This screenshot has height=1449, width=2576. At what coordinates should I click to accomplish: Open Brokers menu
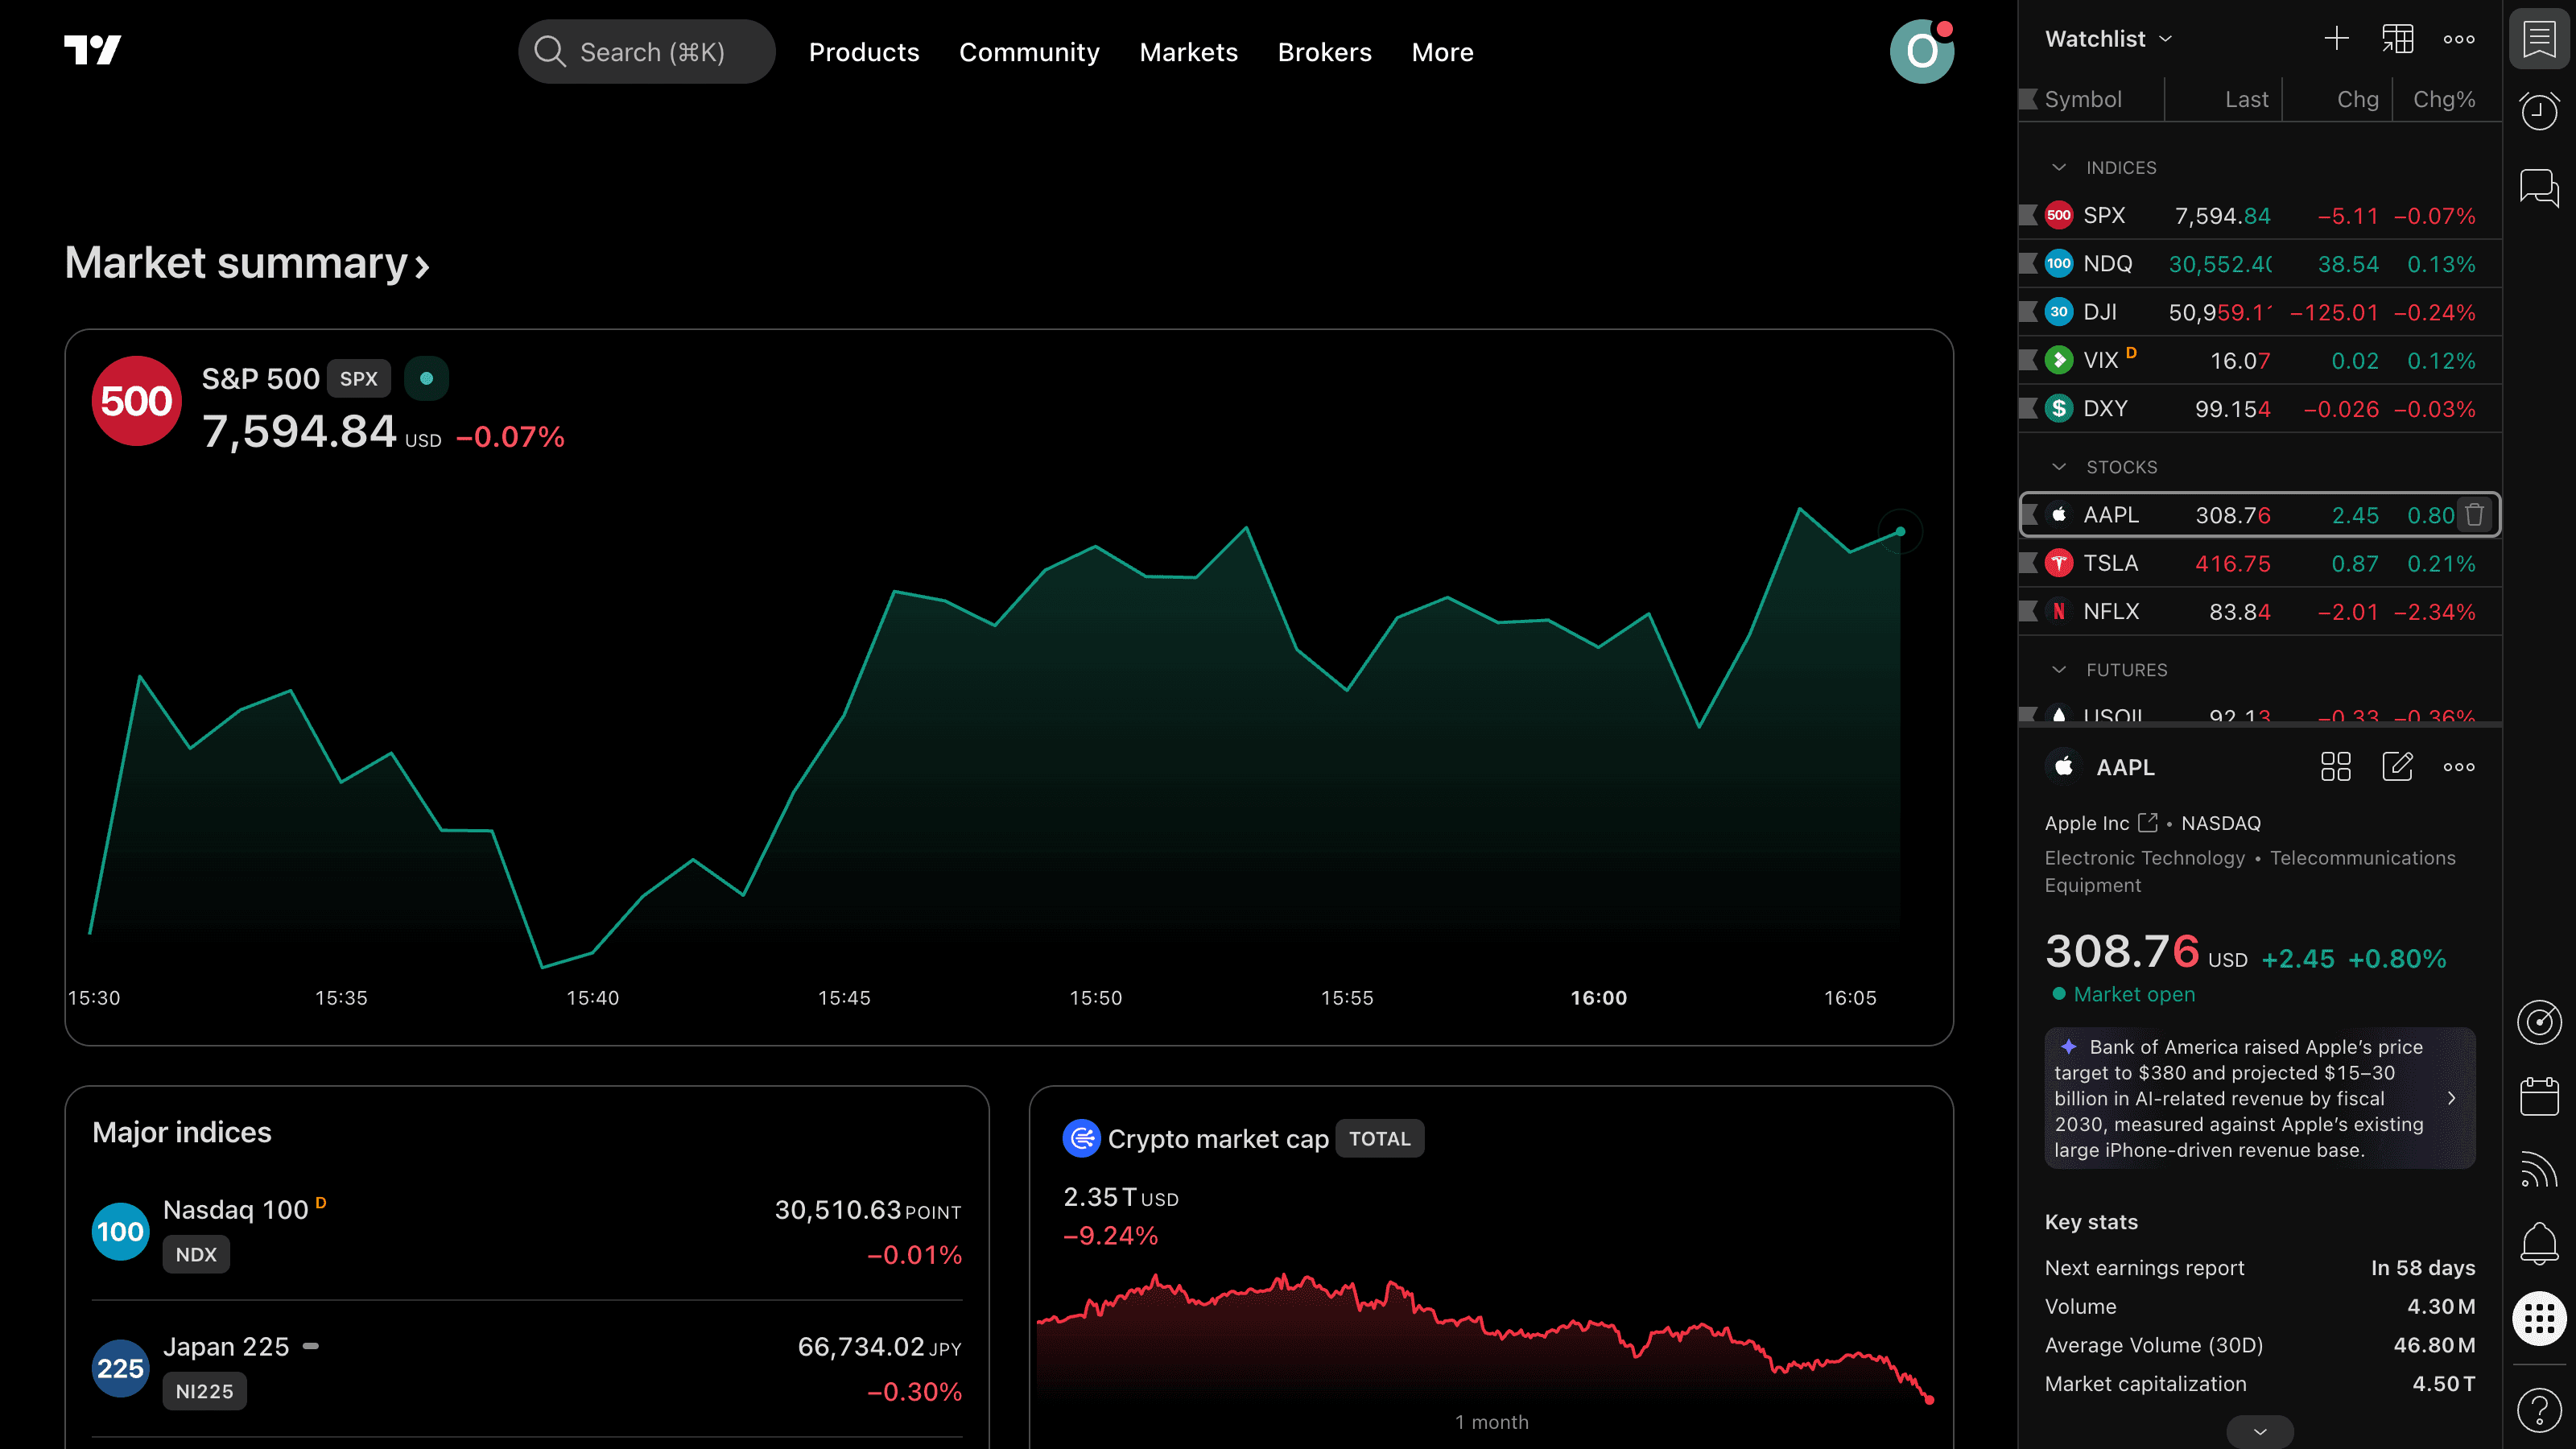tap(1324, 52)
